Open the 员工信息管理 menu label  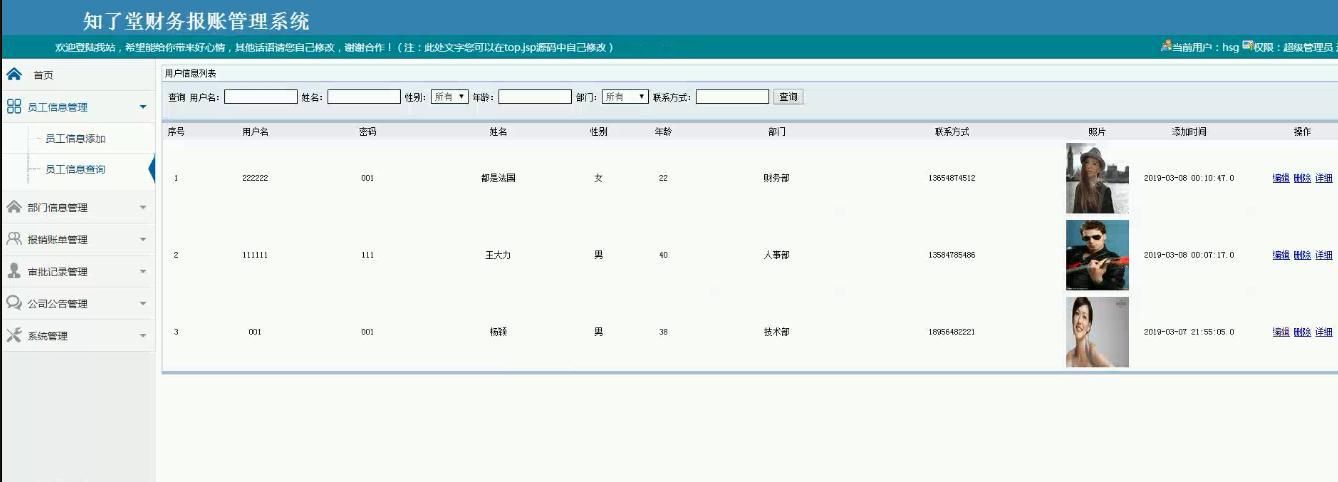pos(57,107)
